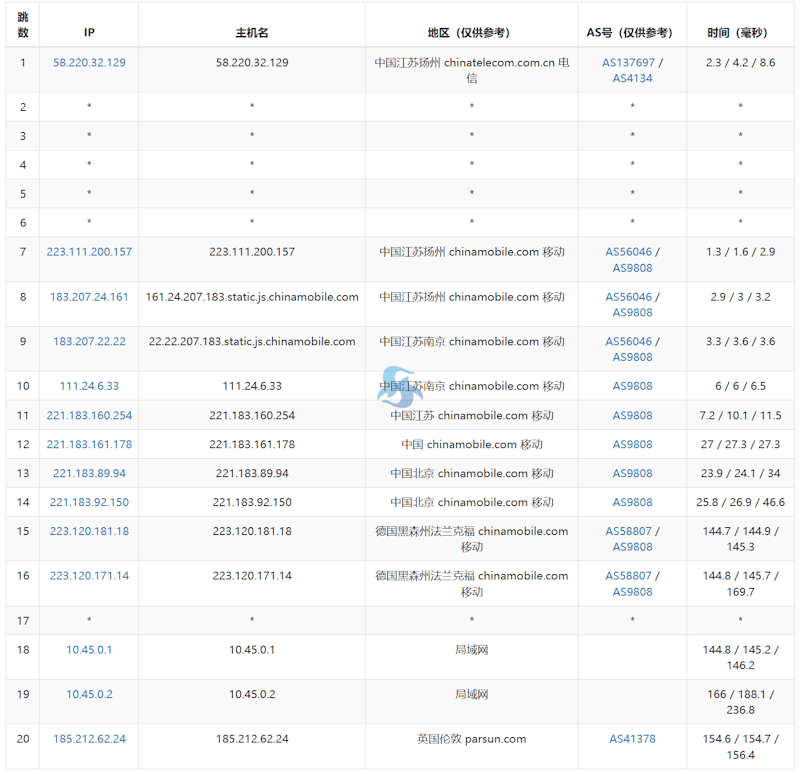This screenshot has width=800, height=774.
Task: Open IP link 223.111.200.157
Action: pos(89,252)
